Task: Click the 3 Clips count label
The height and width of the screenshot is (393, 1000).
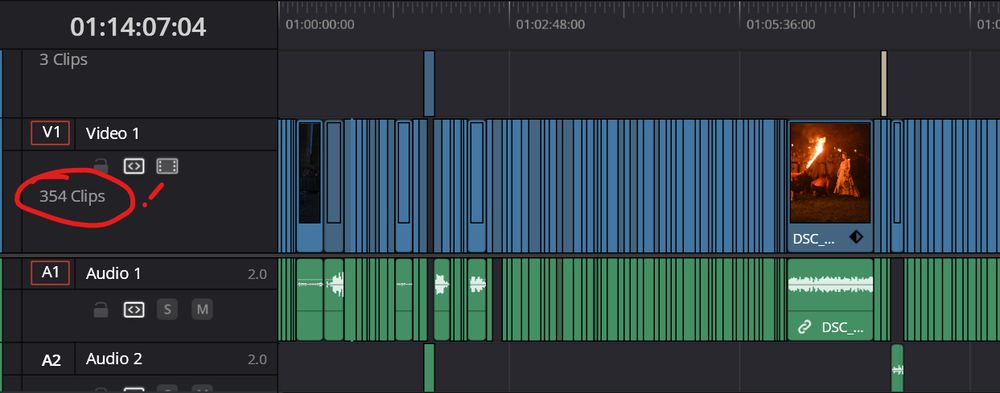Action: (63, 60)
